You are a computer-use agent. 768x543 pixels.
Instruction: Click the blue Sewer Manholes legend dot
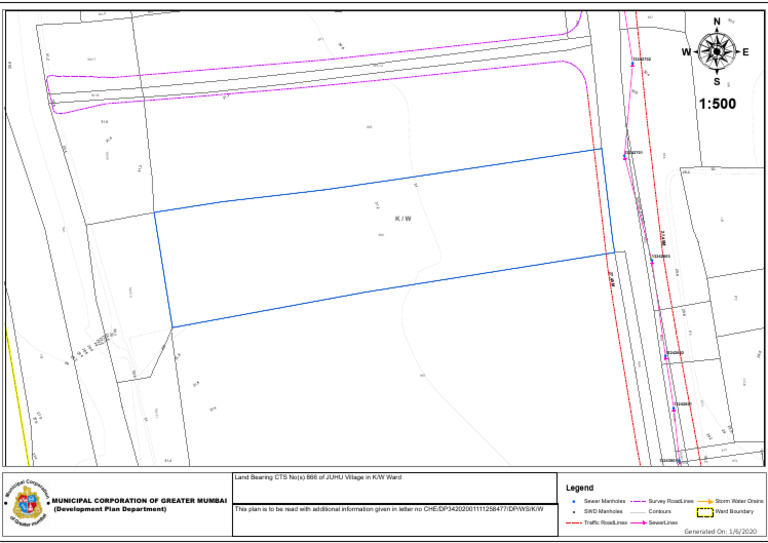(574, 501)
